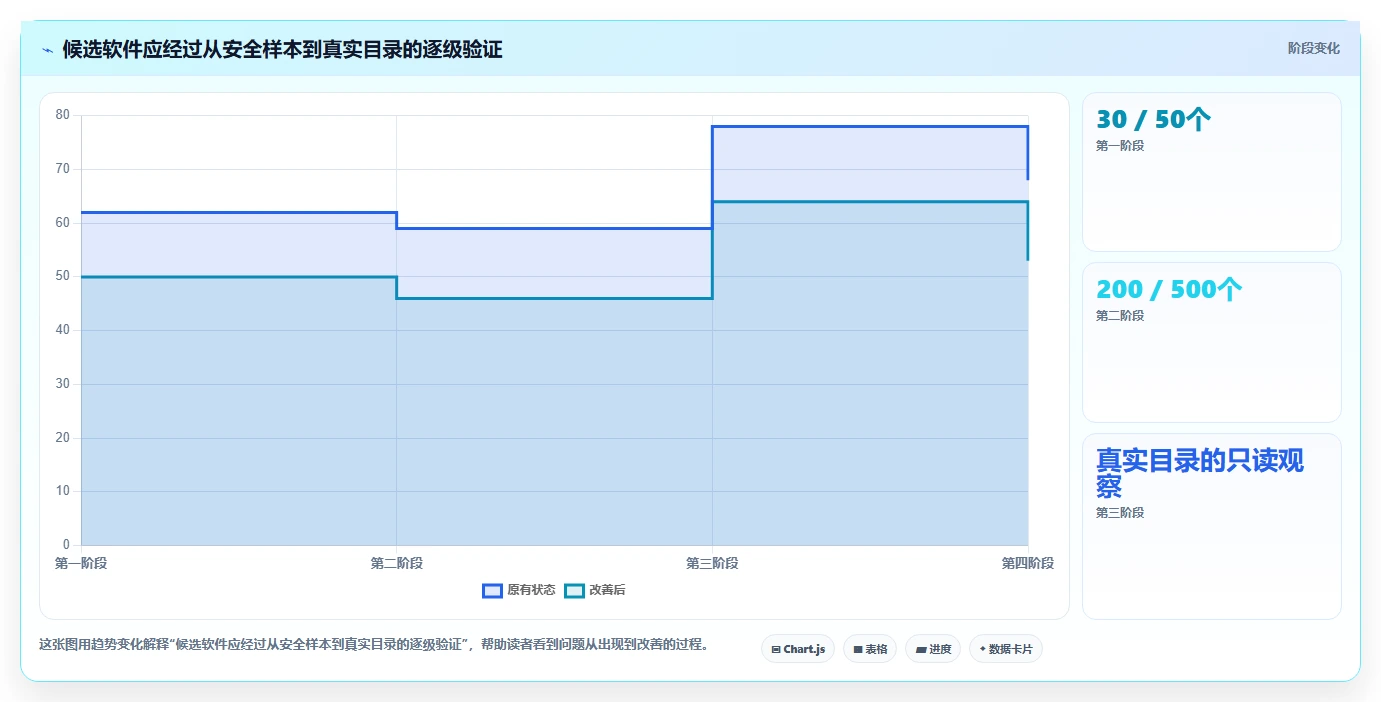The image size is (1381, 702).
Task: Click the lightning icon beside the header title
Action: (x=48, y=49)
